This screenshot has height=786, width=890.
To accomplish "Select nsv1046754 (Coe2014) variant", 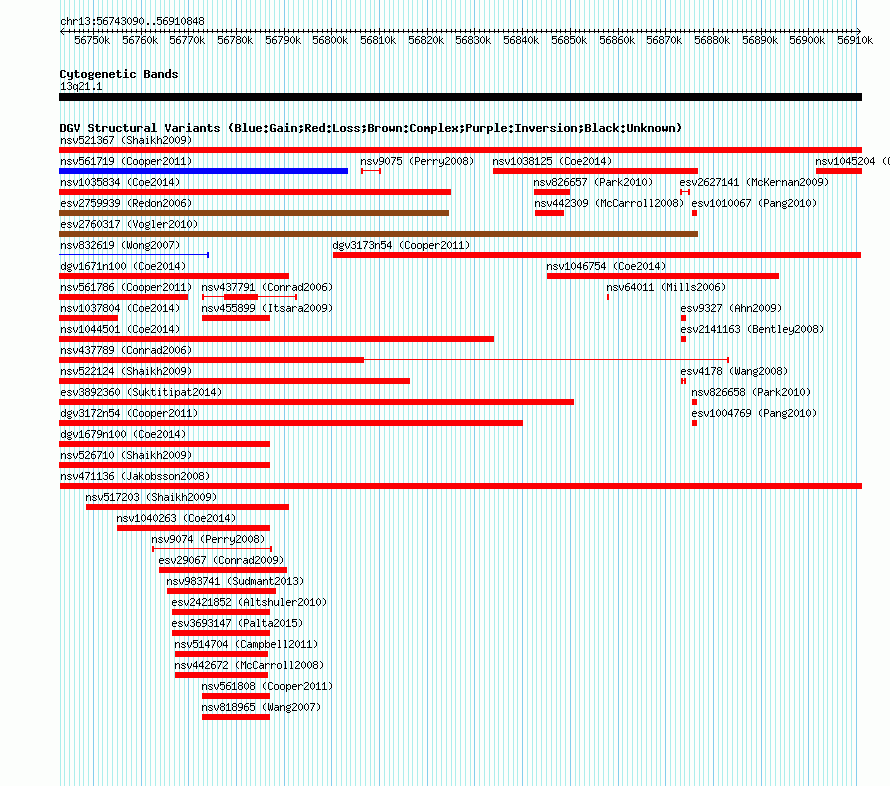I will [x=606, y=266].
